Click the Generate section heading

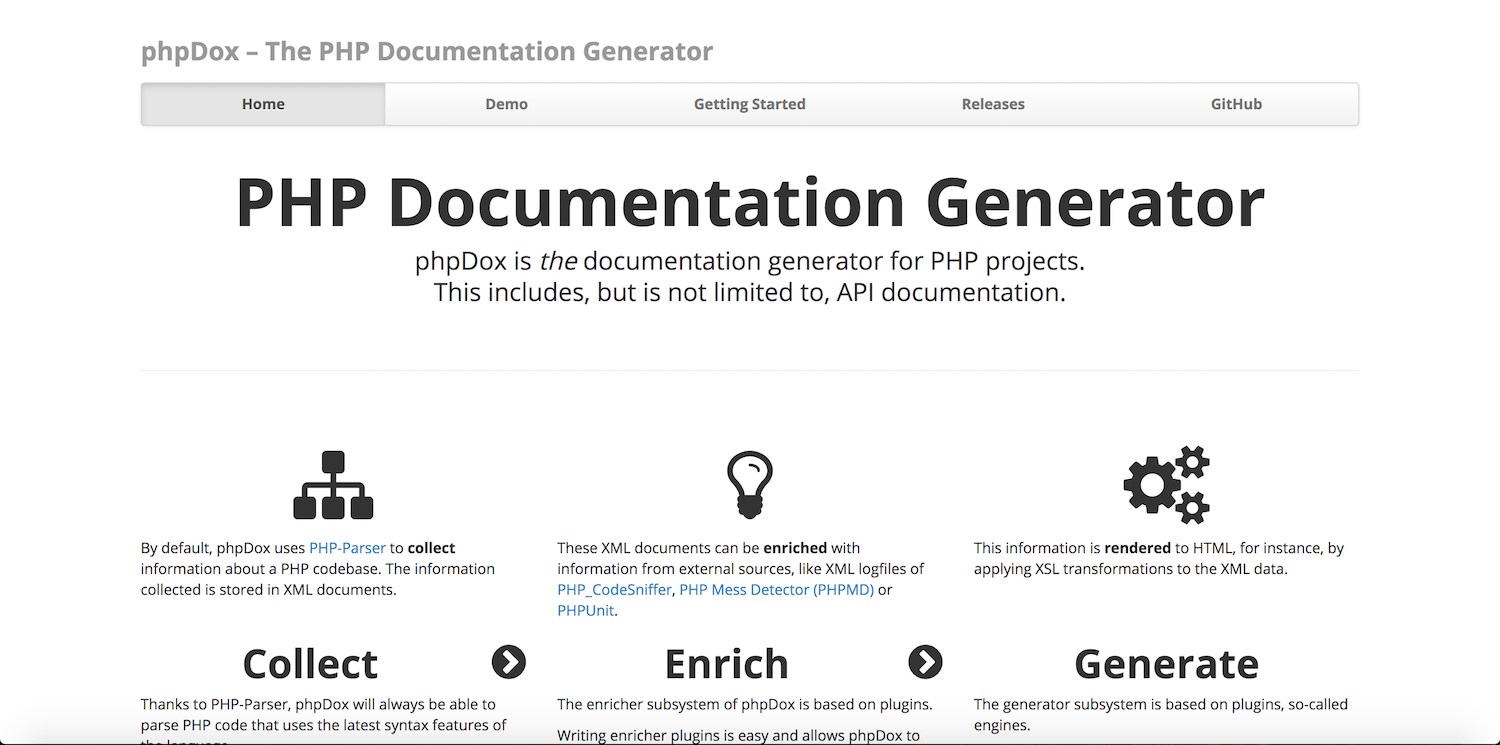1166,663
